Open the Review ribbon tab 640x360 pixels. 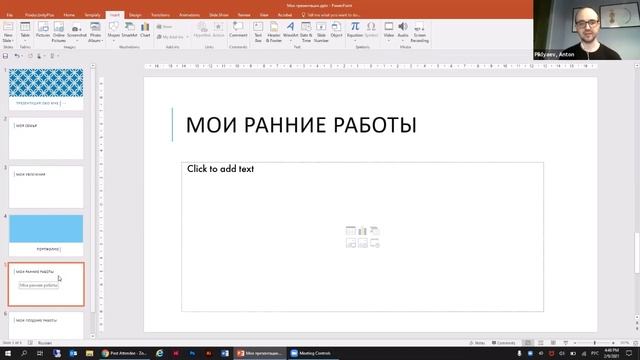click(x=244, y=15)
